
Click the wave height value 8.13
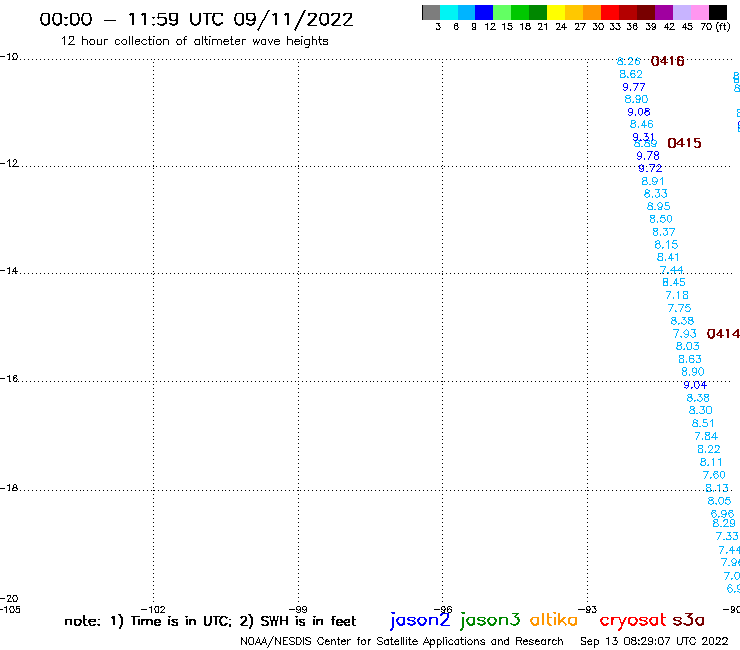[716, 488]
